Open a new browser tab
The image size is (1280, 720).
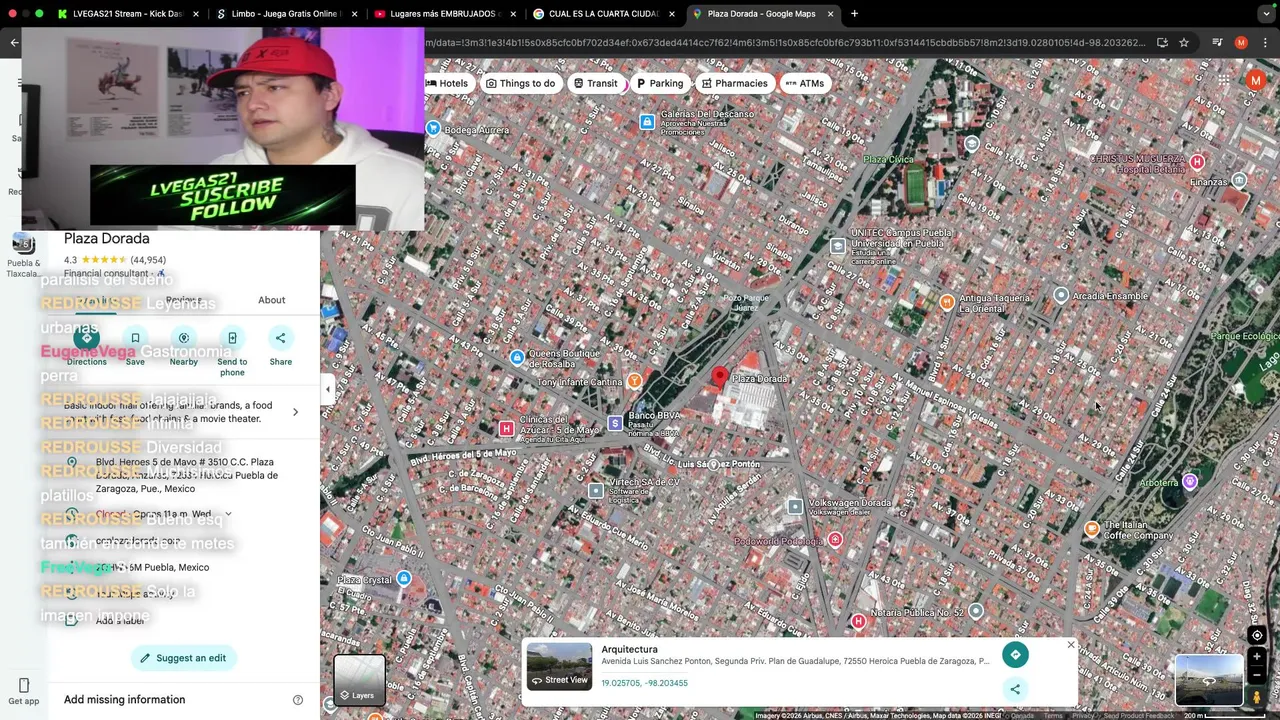(854, 14)
